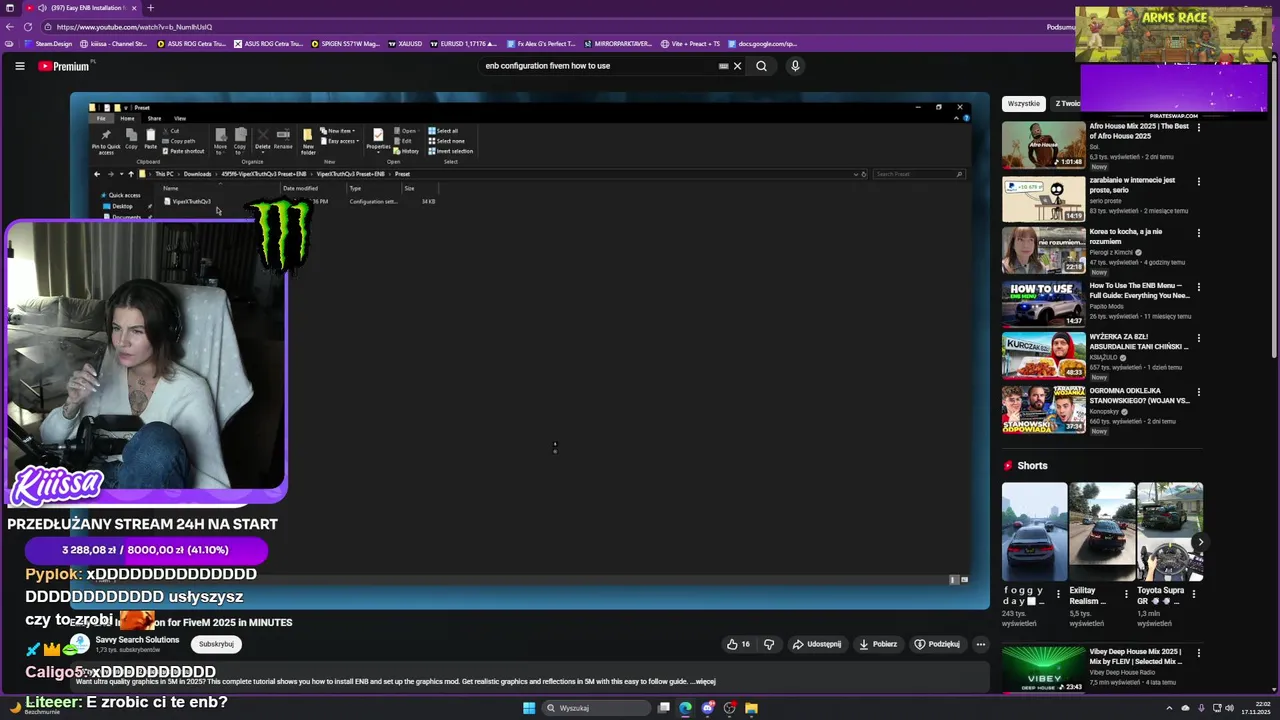This screenshot has height=720, width=1280.
Task: Click the YouTube search input field
Action: [598, 66]
